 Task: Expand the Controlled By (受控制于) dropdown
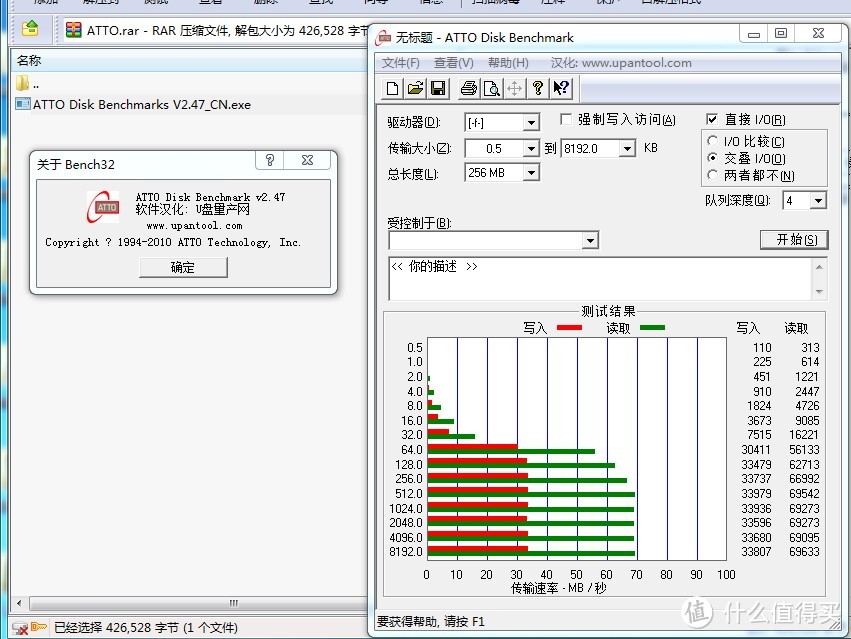pos(590,240)
